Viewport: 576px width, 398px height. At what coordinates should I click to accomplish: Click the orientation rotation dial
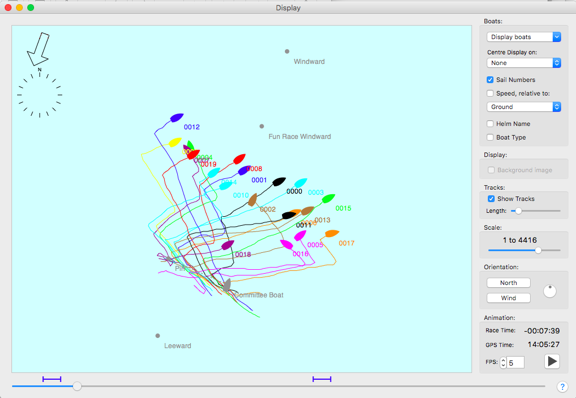click(x=550, y=291)
